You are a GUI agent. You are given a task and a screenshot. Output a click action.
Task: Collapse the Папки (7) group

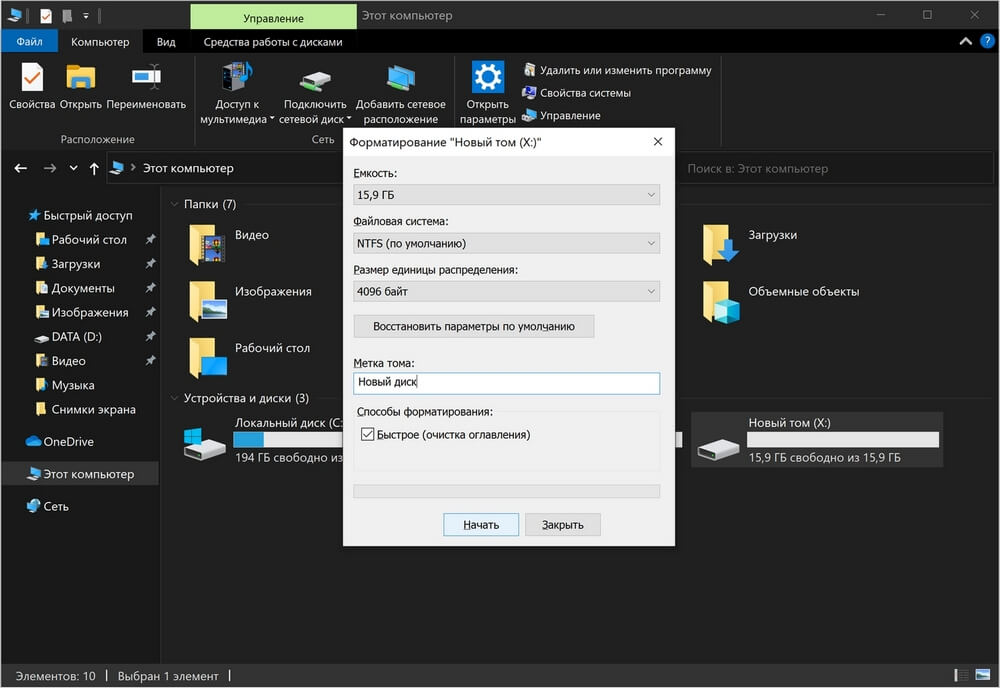pos(173,204)
